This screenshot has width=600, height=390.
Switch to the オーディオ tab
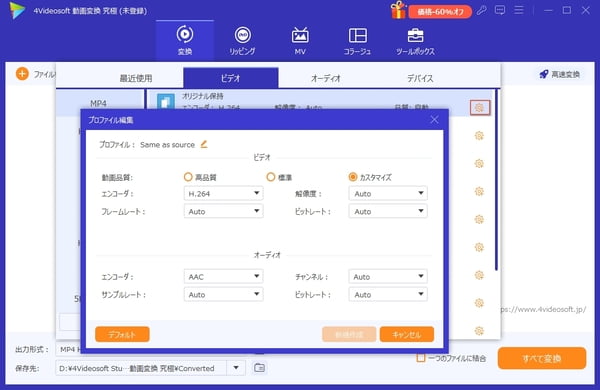326,78
